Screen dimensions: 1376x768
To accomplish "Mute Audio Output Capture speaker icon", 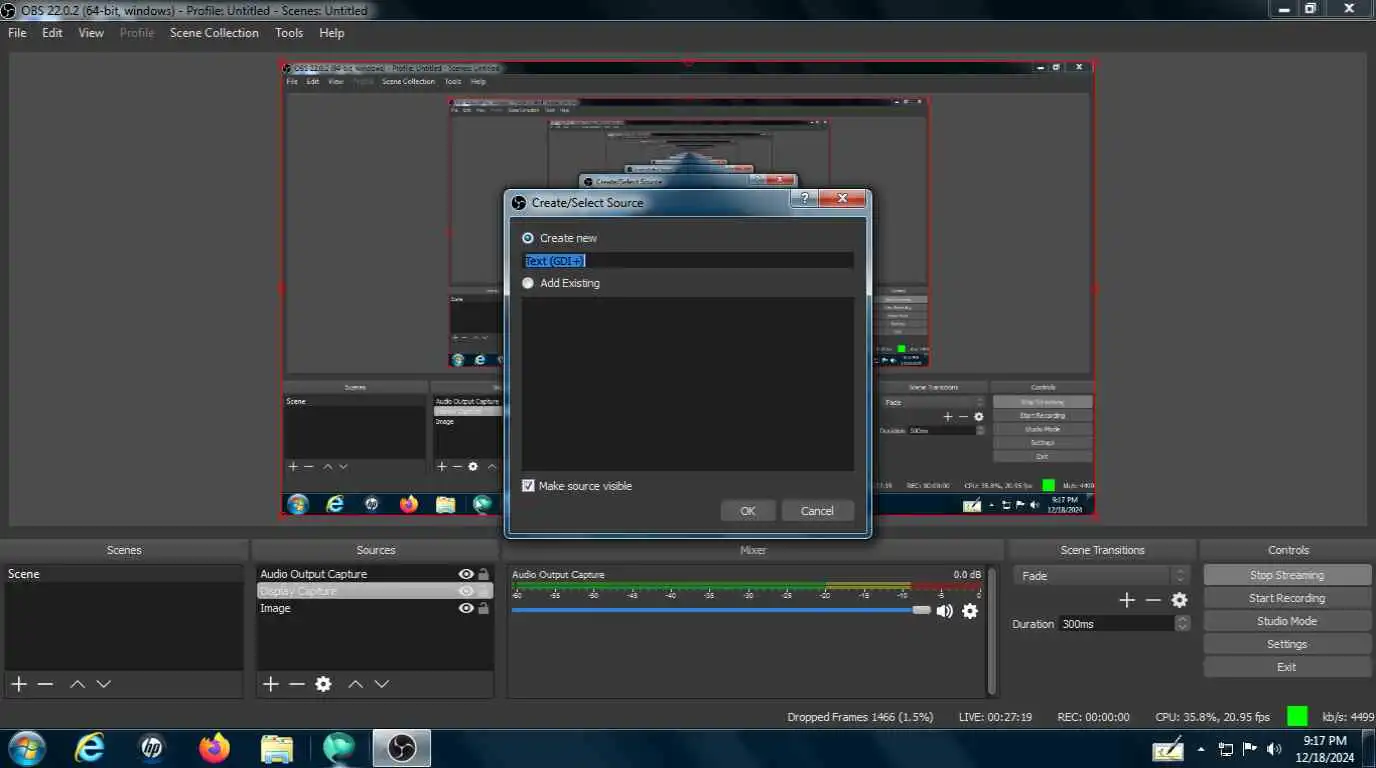I will (x=944, y=611).
